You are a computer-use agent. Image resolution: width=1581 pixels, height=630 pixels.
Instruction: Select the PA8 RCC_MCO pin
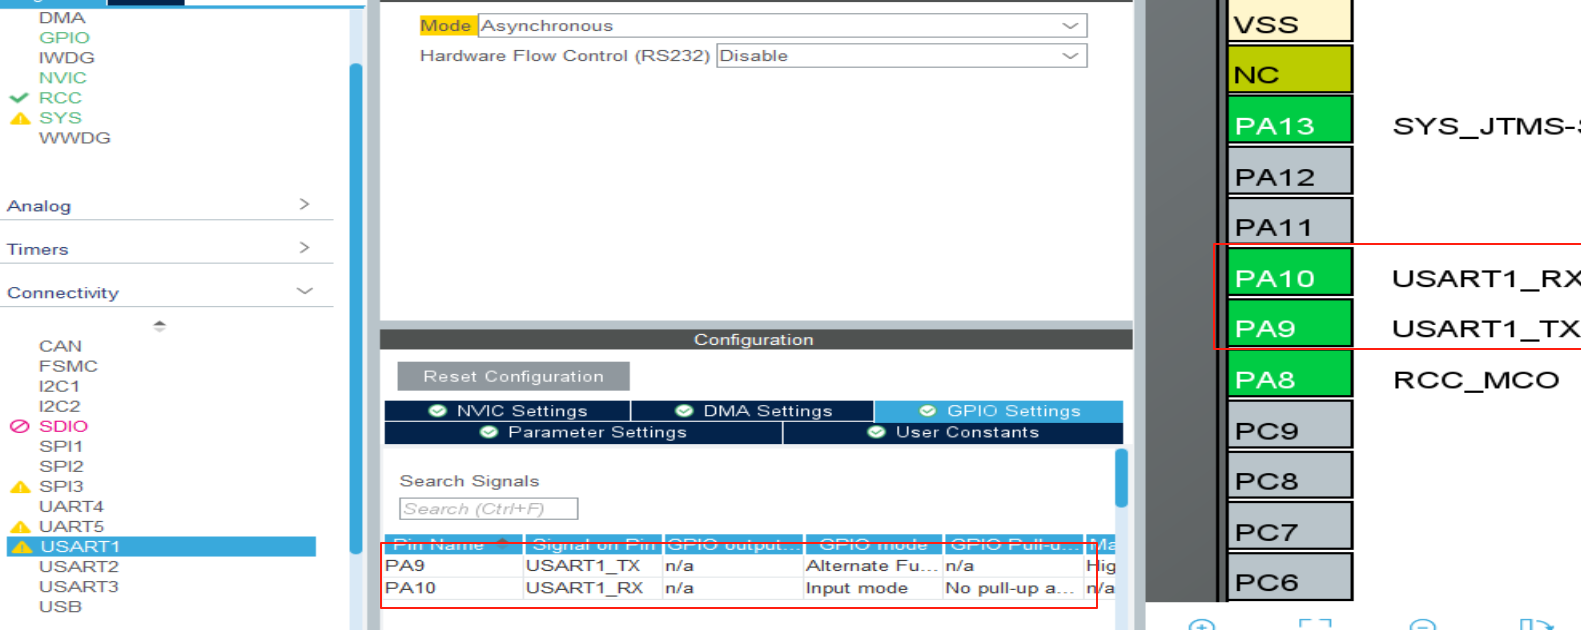pyautogui.click(x=1288, y=379)
